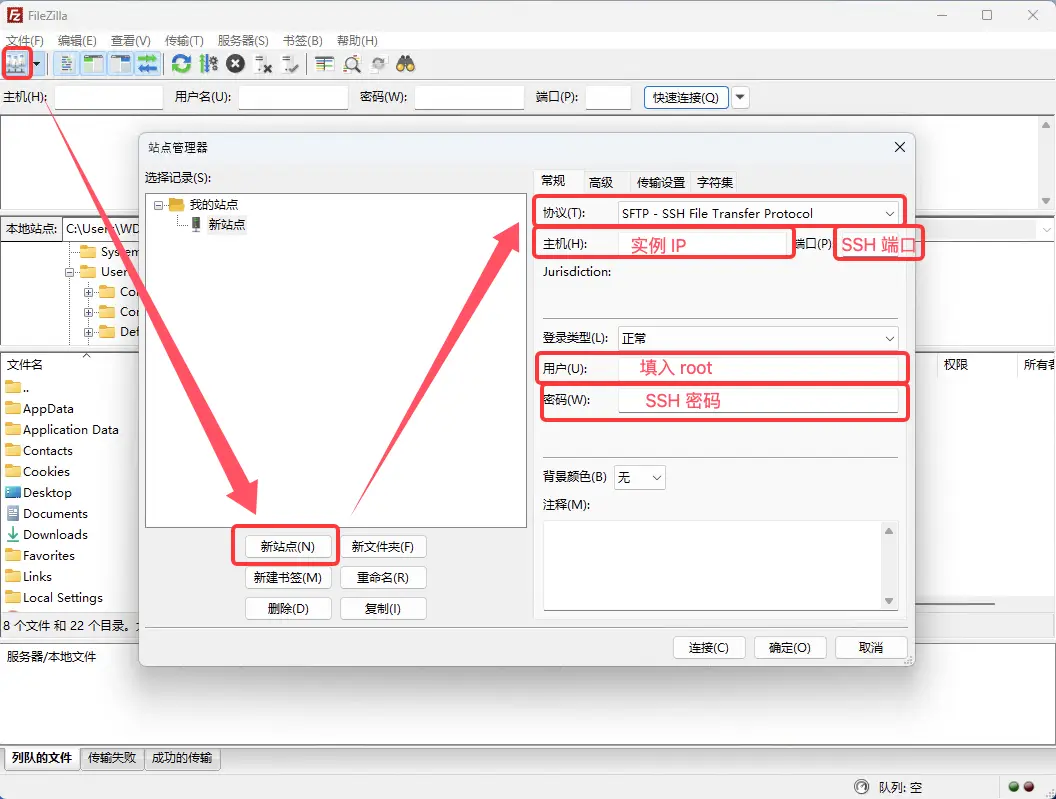
Task: Open the Site Manager toolbar icon
Action: coord(16,64)
